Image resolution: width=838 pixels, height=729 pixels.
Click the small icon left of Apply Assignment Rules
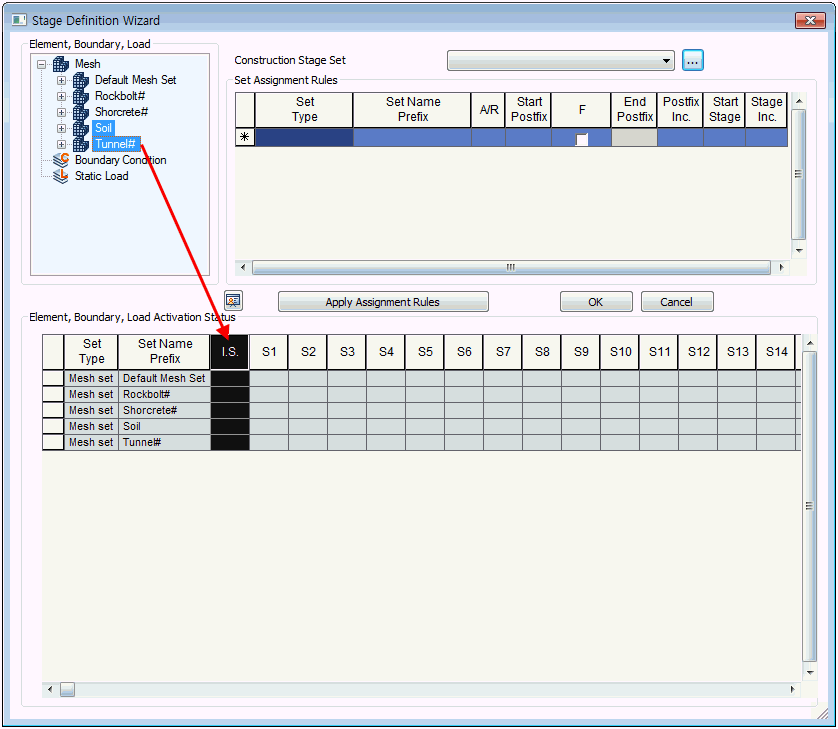click(x=233, y=301)
